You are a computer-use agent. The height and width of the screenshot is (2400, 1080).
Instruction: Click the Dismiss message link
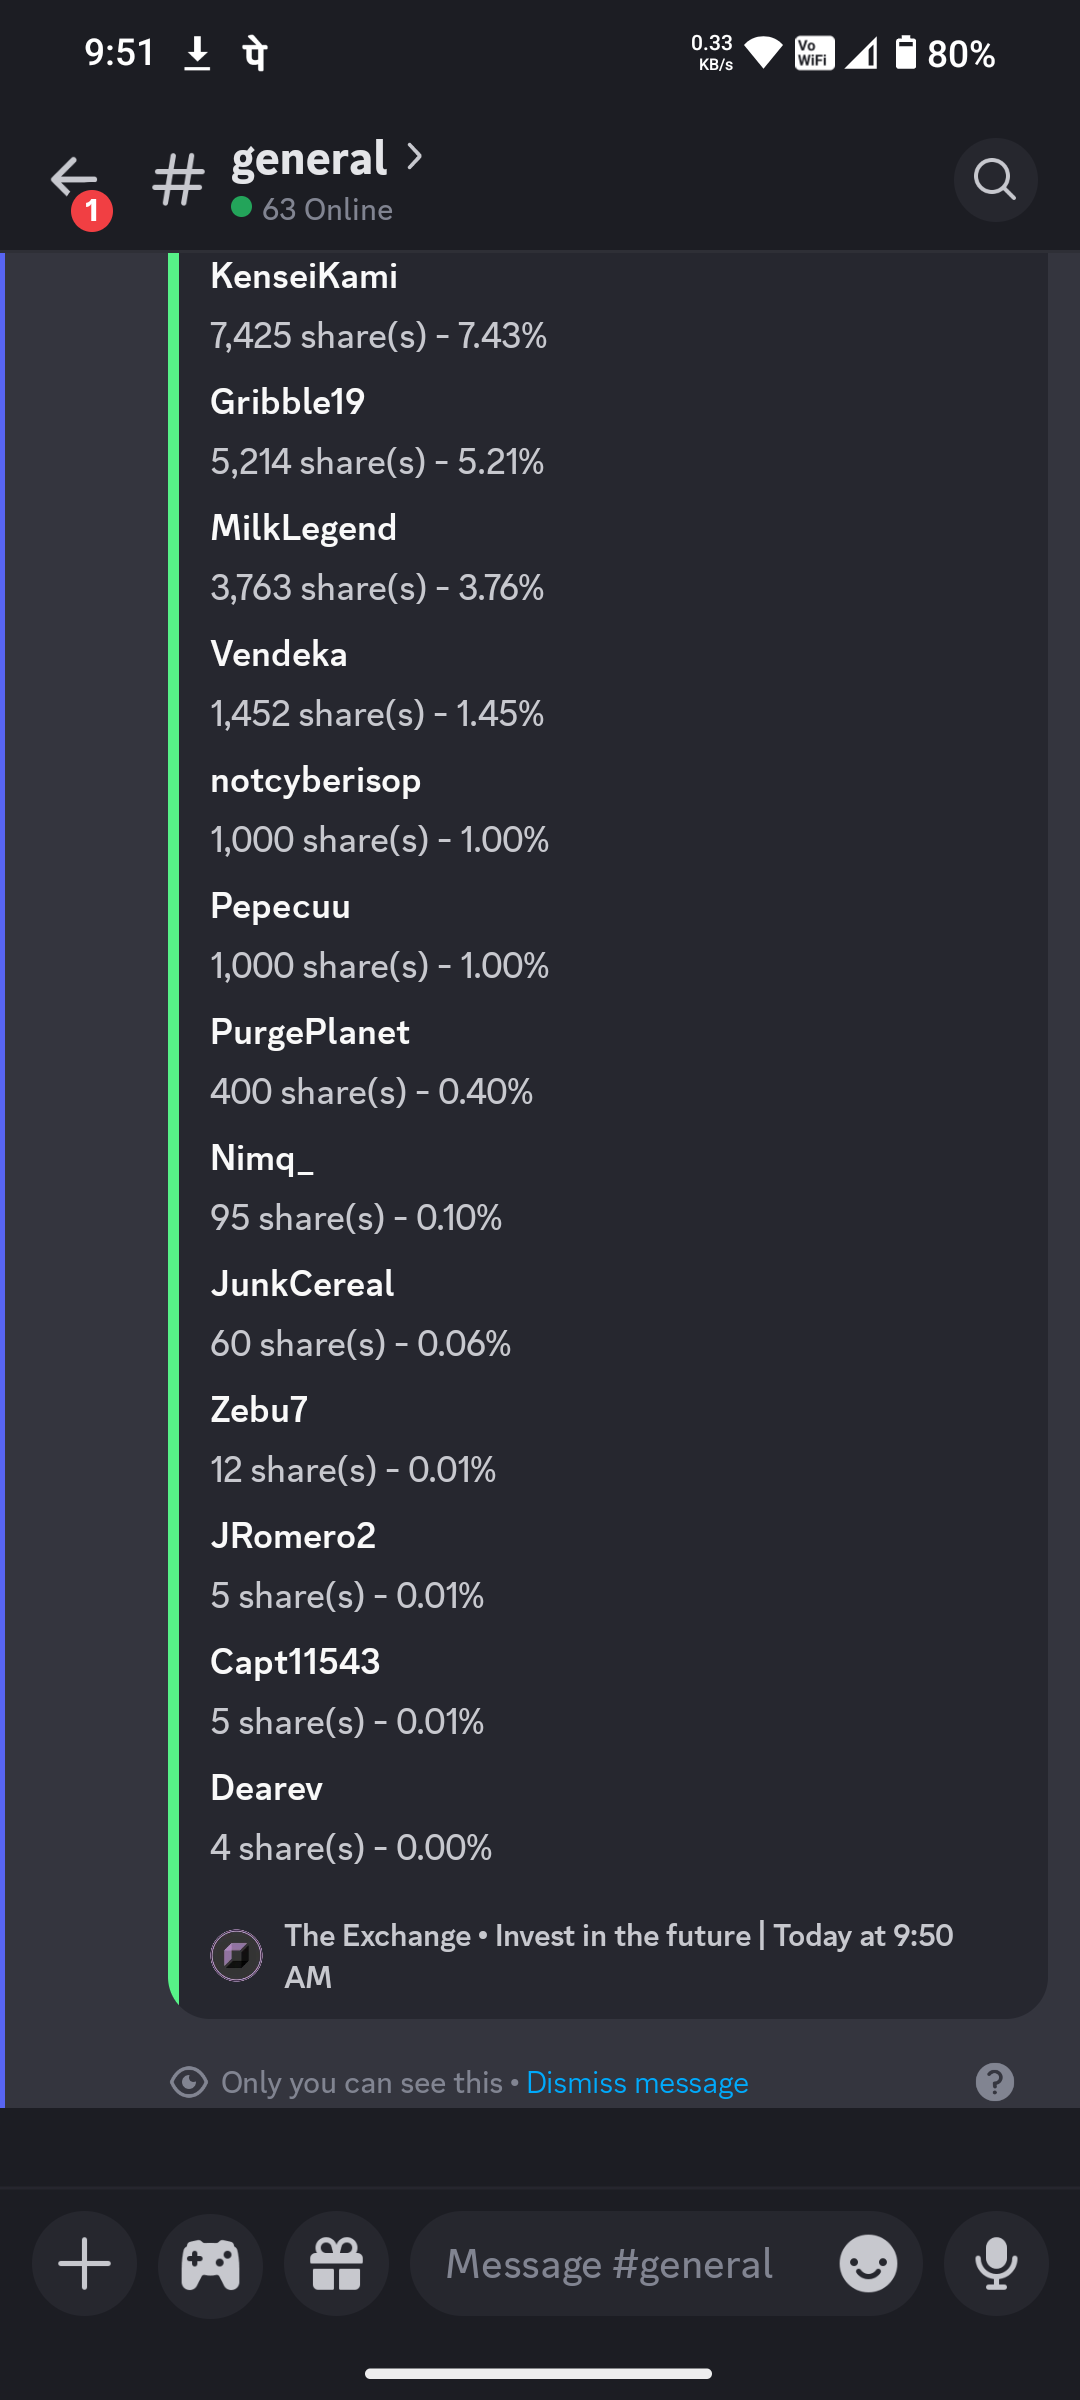click(637, 2082)
